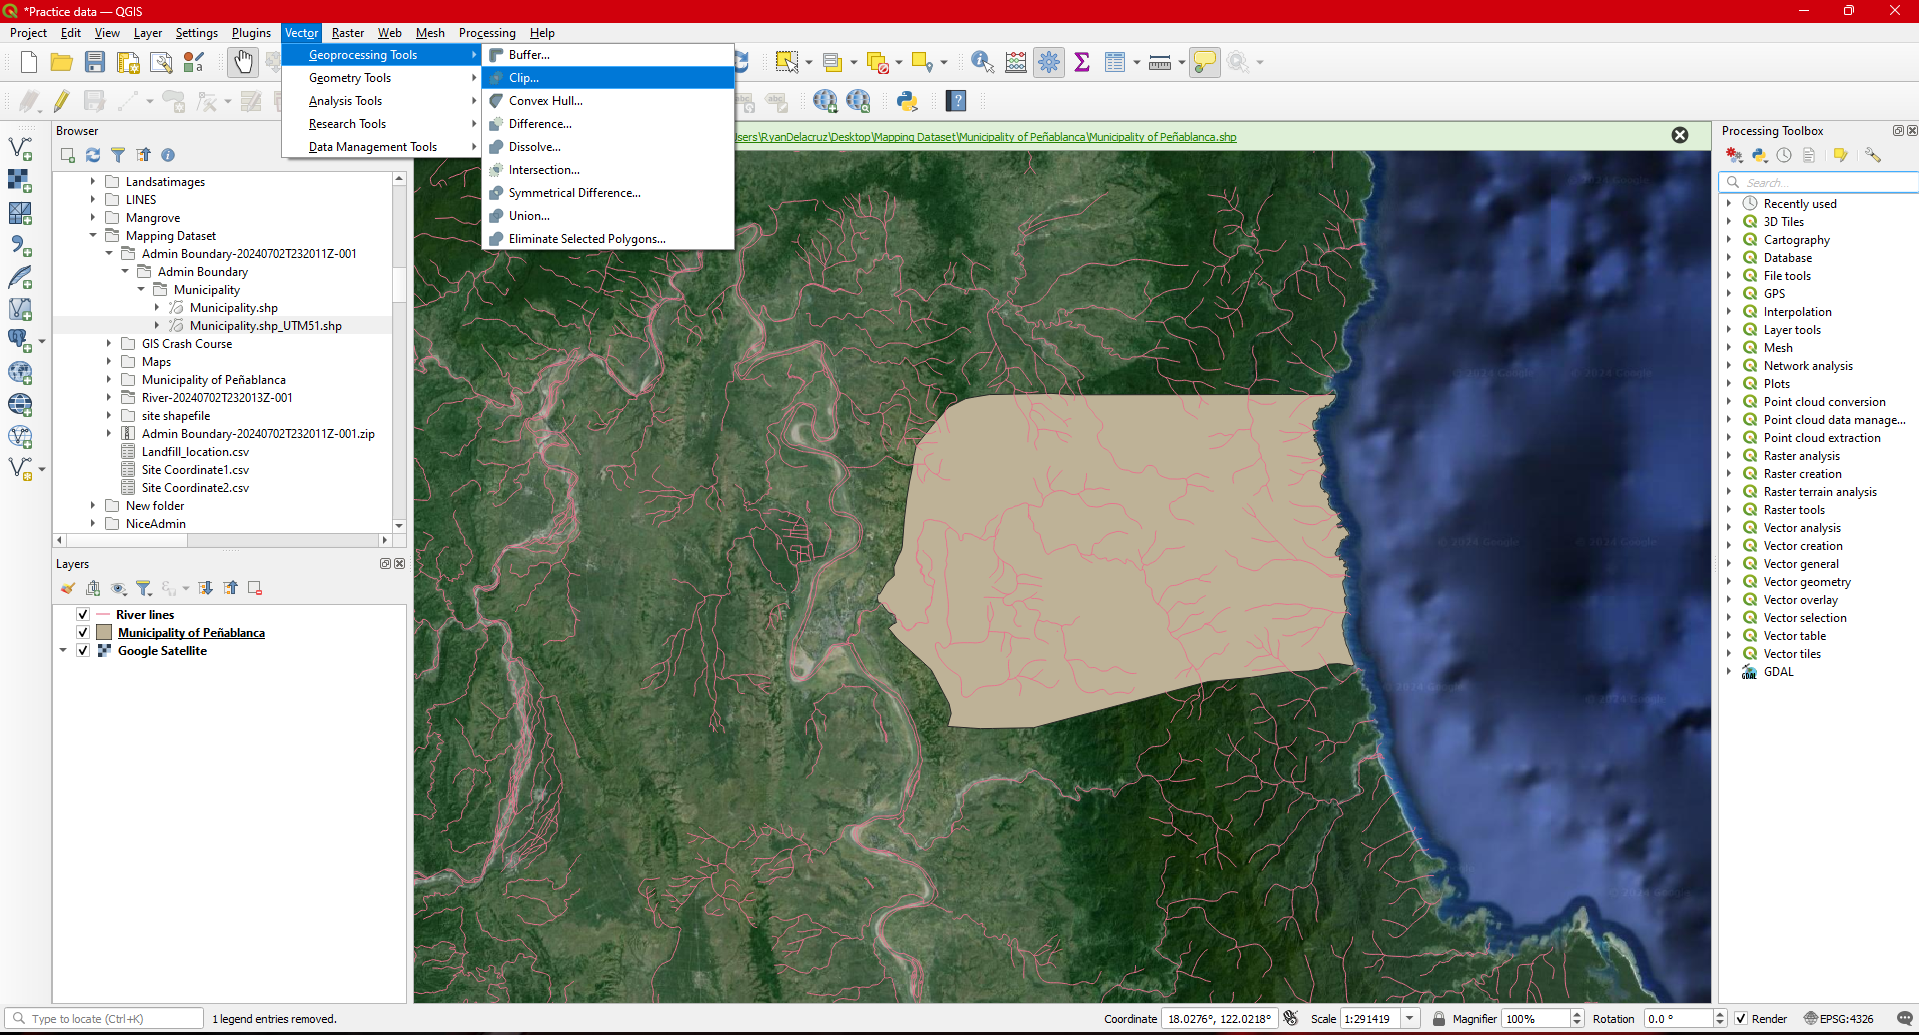Open the Layer Styling paintbrush in Layers panel
The height and width of the screenshot is (1035, 1919).
[68, 588]
